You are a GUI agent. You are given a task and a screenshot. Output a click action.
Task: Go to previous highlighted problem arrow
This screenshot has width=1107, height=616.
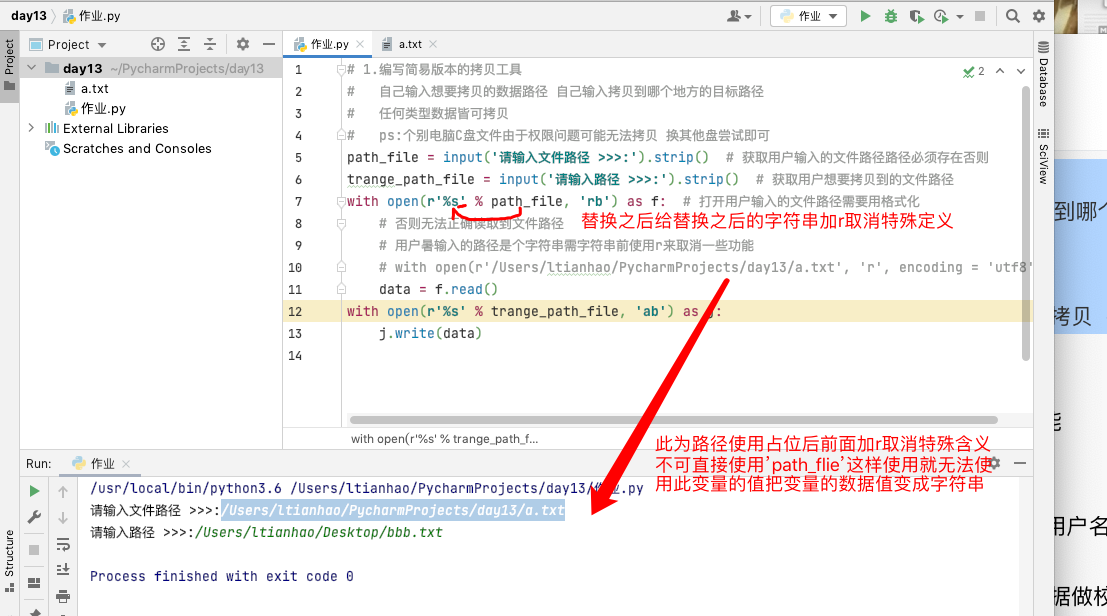[x=1000, y=71]
